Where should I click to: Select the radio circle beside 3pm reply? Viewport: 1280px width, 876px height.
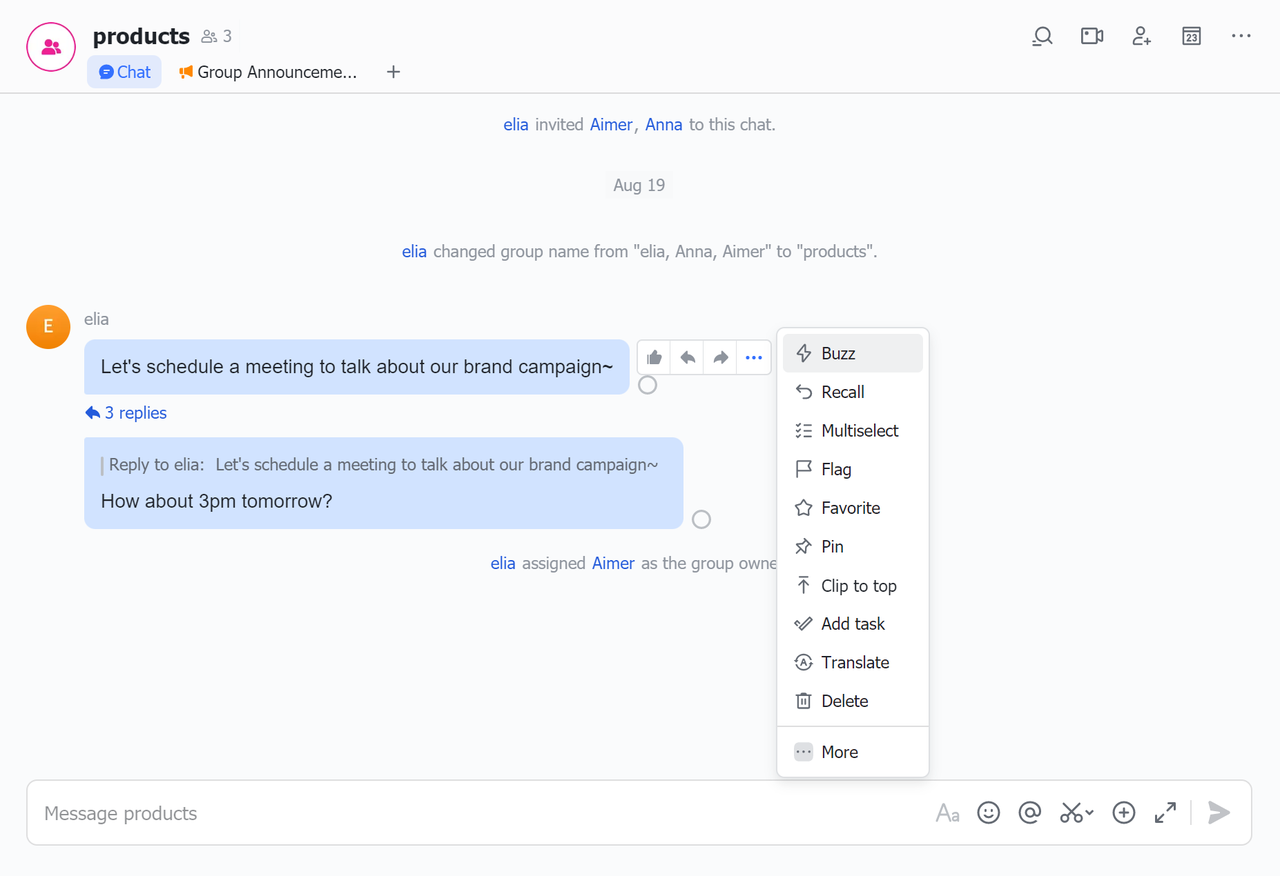pyautogui.click(x=702, y=519)
